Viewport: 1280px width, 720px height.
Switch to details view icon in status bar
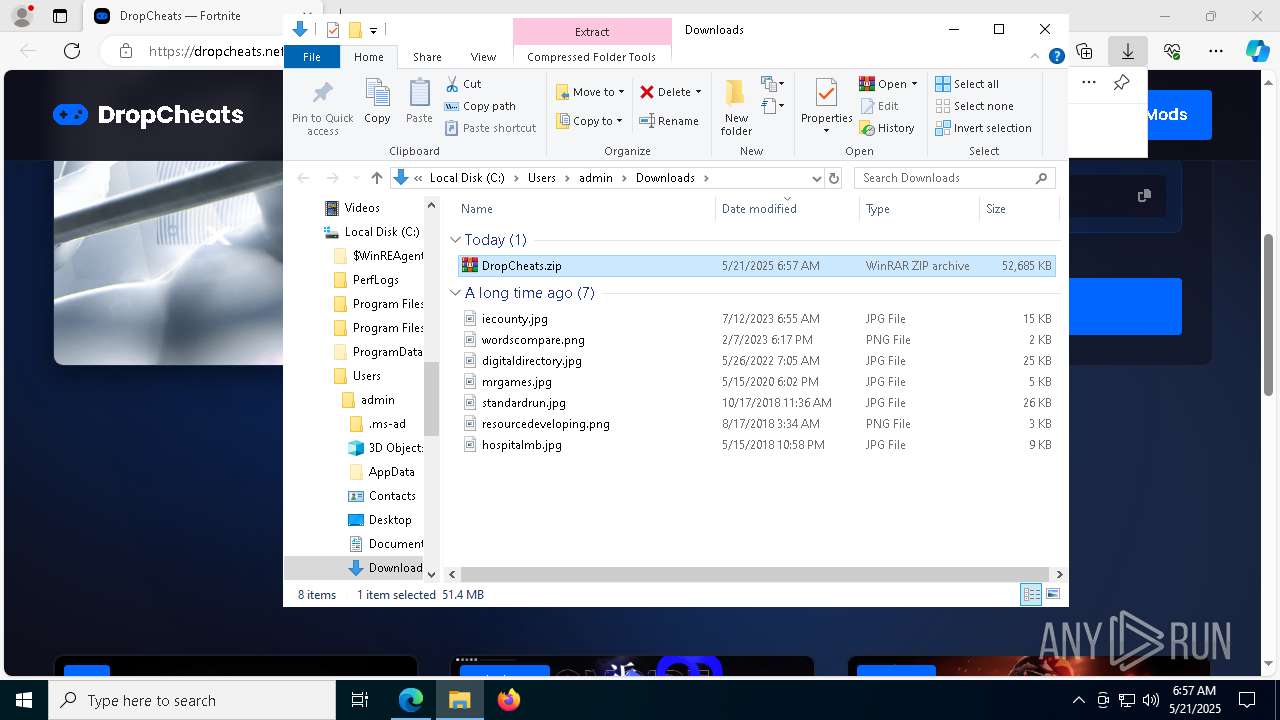1031,595
